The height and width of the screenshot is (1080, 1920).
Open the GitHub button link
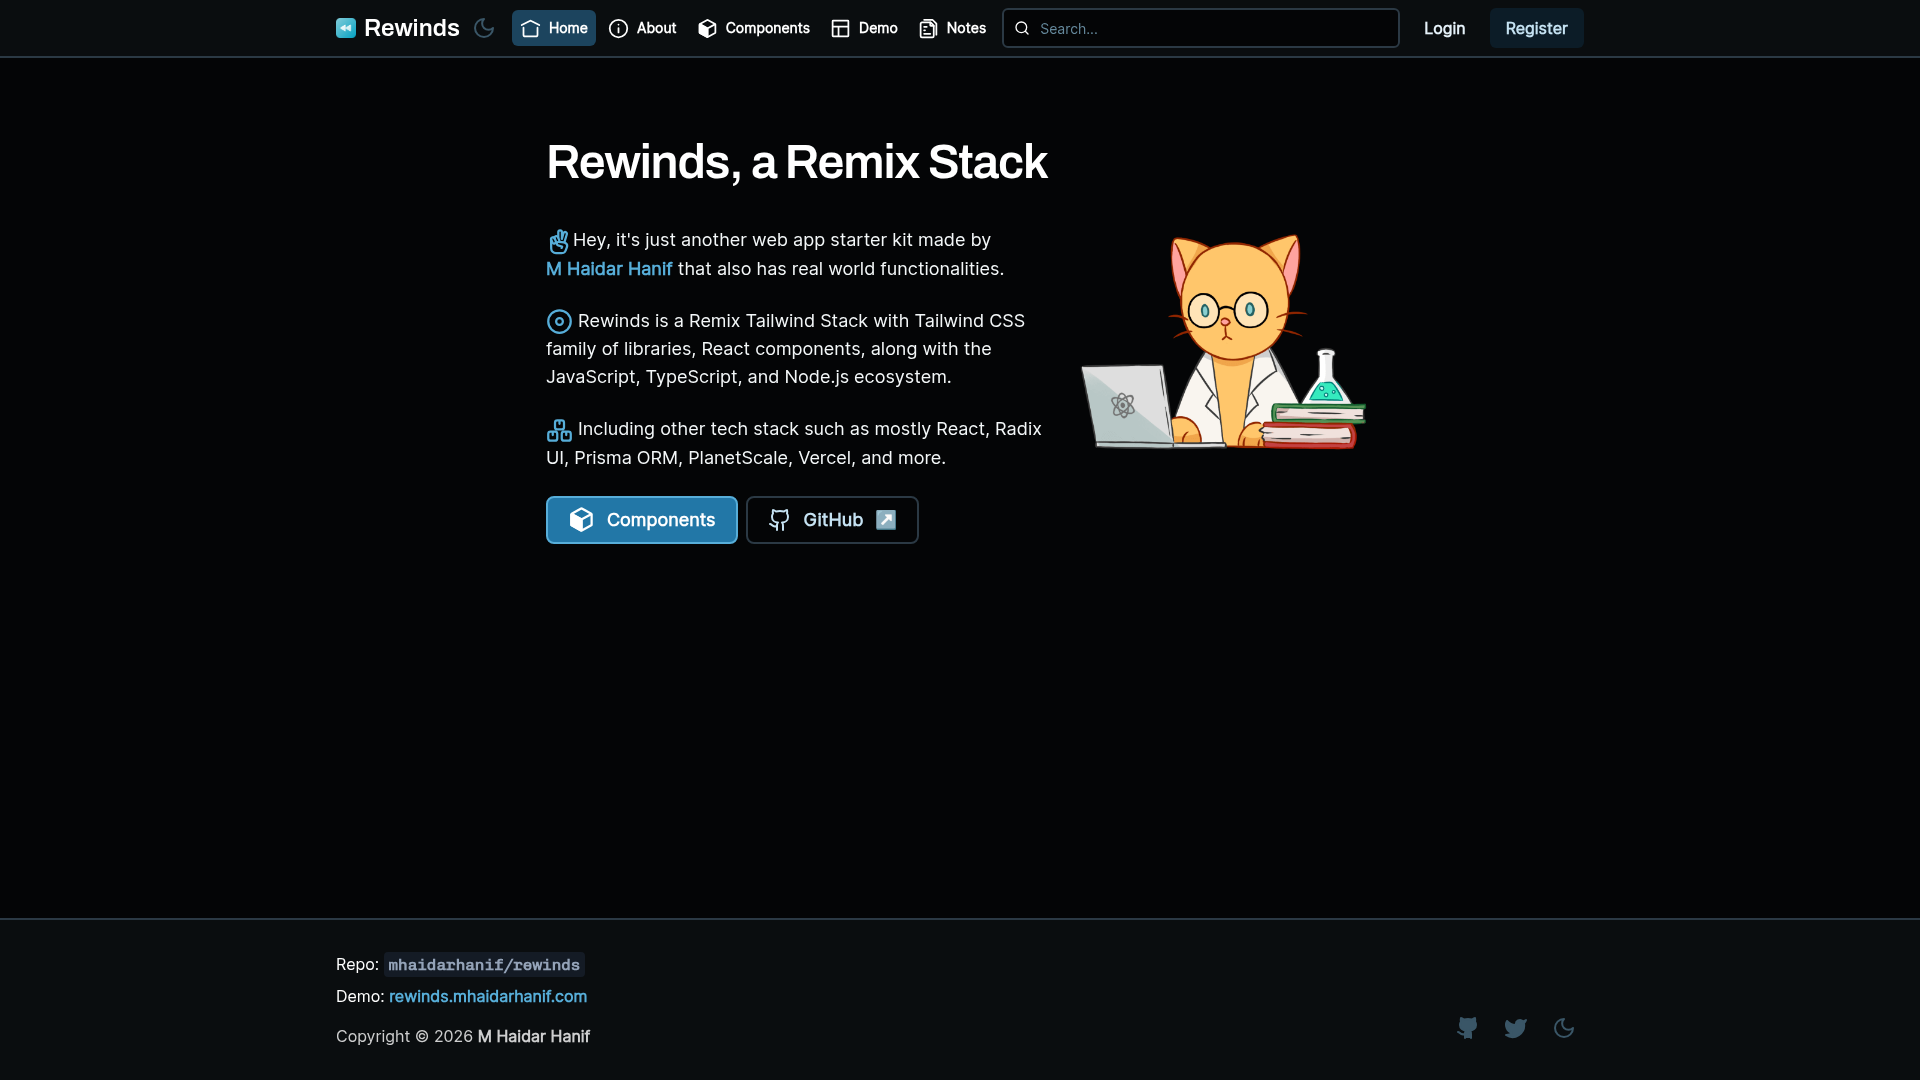[x=832, y=520]
